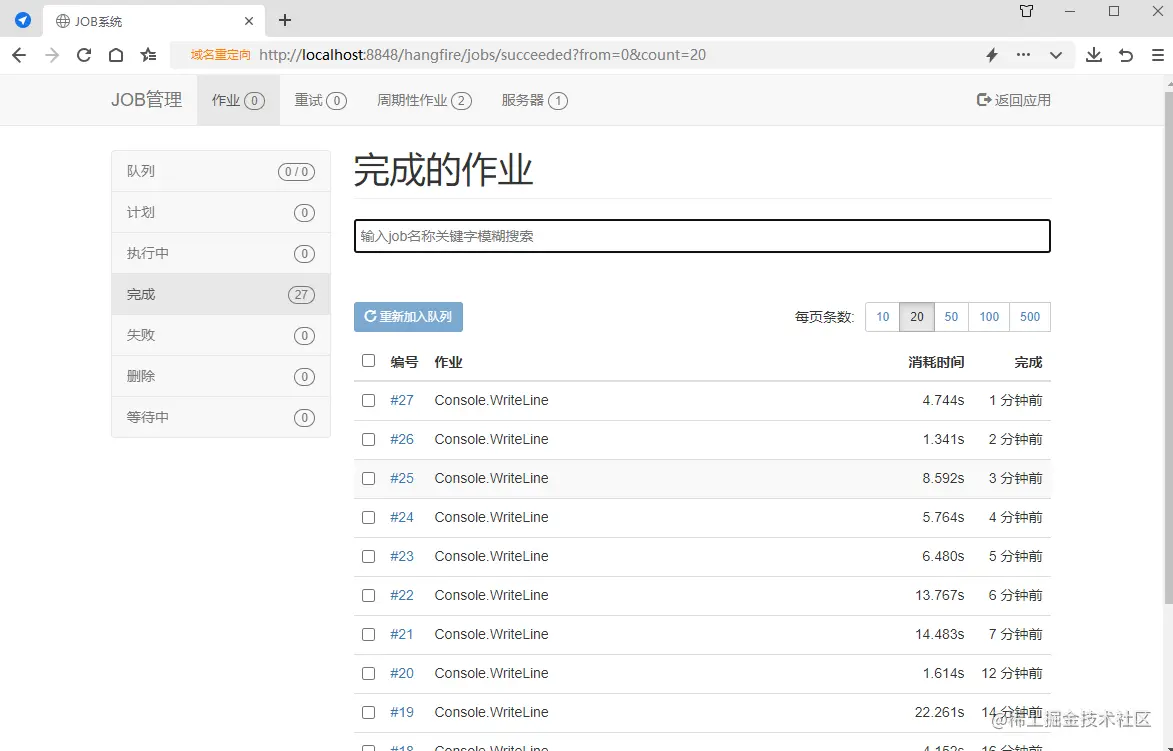
Task: Check the box for job #24
Action: pos(368,517)
